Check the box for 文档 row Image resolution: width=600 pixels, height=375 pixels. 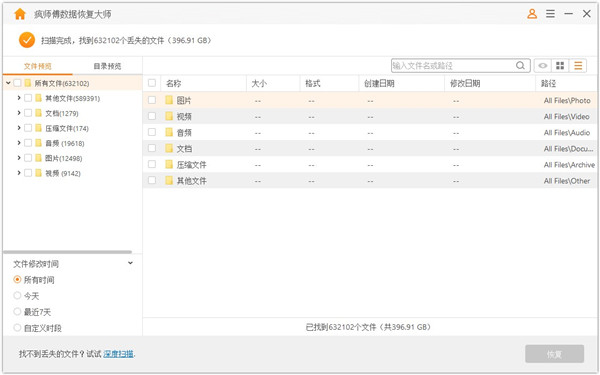pos(152,148)
